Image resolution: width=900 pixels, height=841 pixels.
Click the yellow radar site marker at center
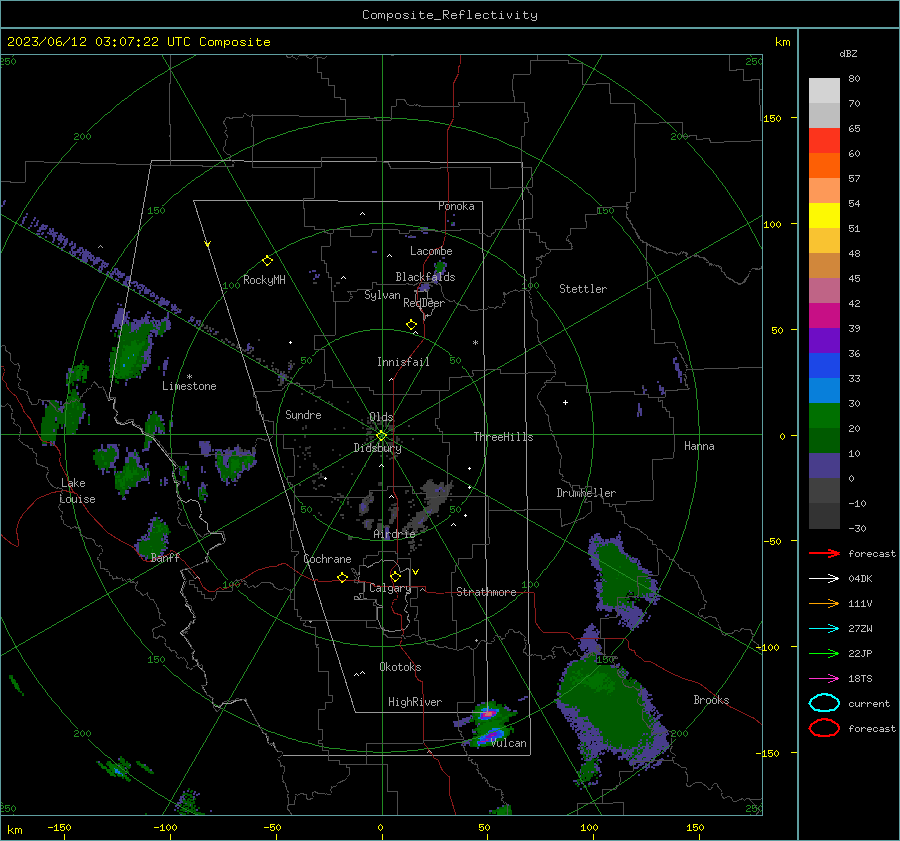[381, 436]
